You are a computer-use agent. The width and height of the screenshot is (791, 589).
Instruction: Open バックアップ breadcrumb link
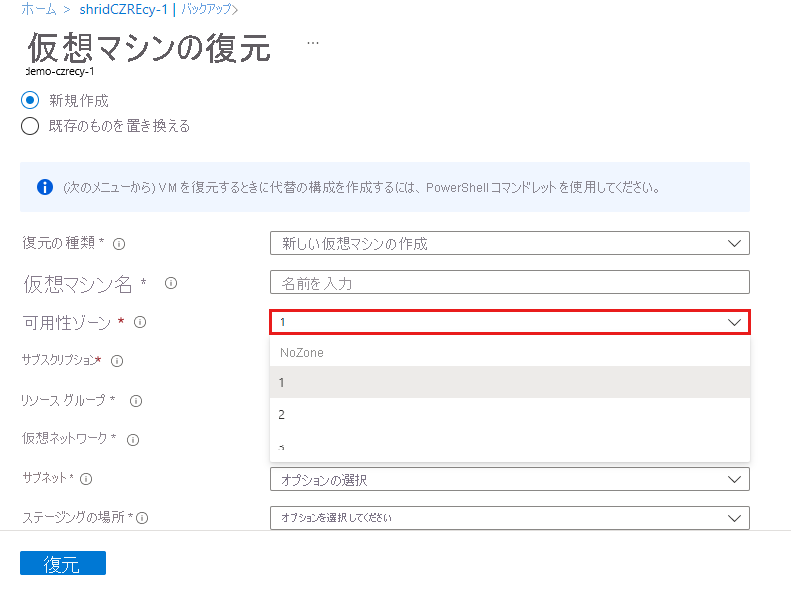(207, 9)
